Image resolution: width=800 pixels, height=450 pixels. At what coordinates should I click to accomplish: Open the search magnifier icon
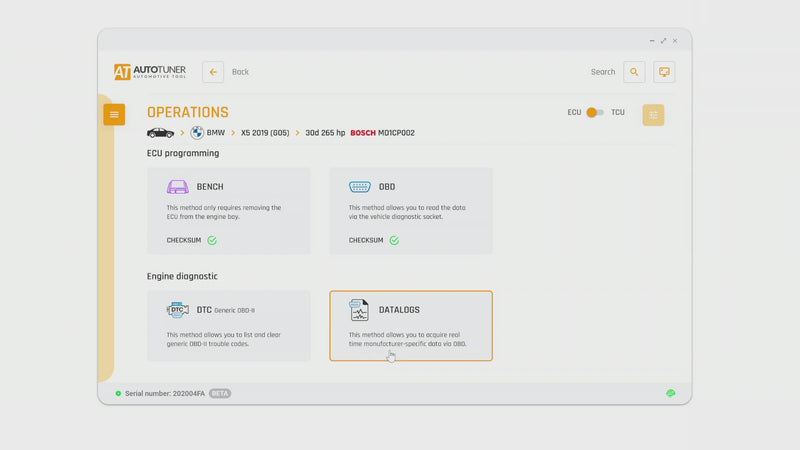click(634, 72)
